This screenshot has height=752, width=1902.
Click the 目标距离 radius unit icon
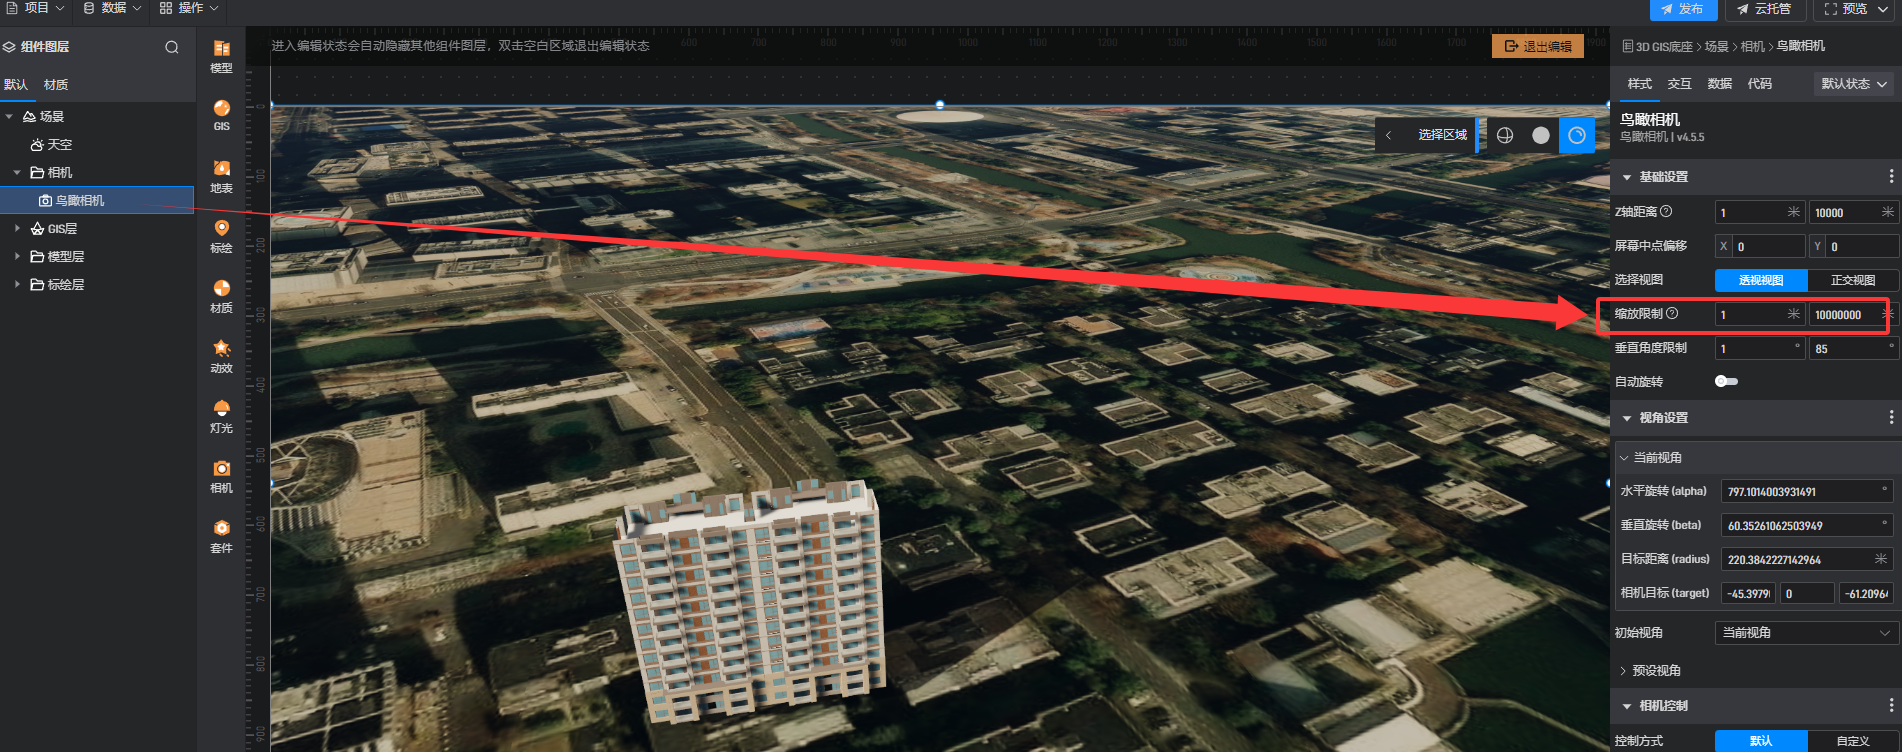click(1881, 559)
